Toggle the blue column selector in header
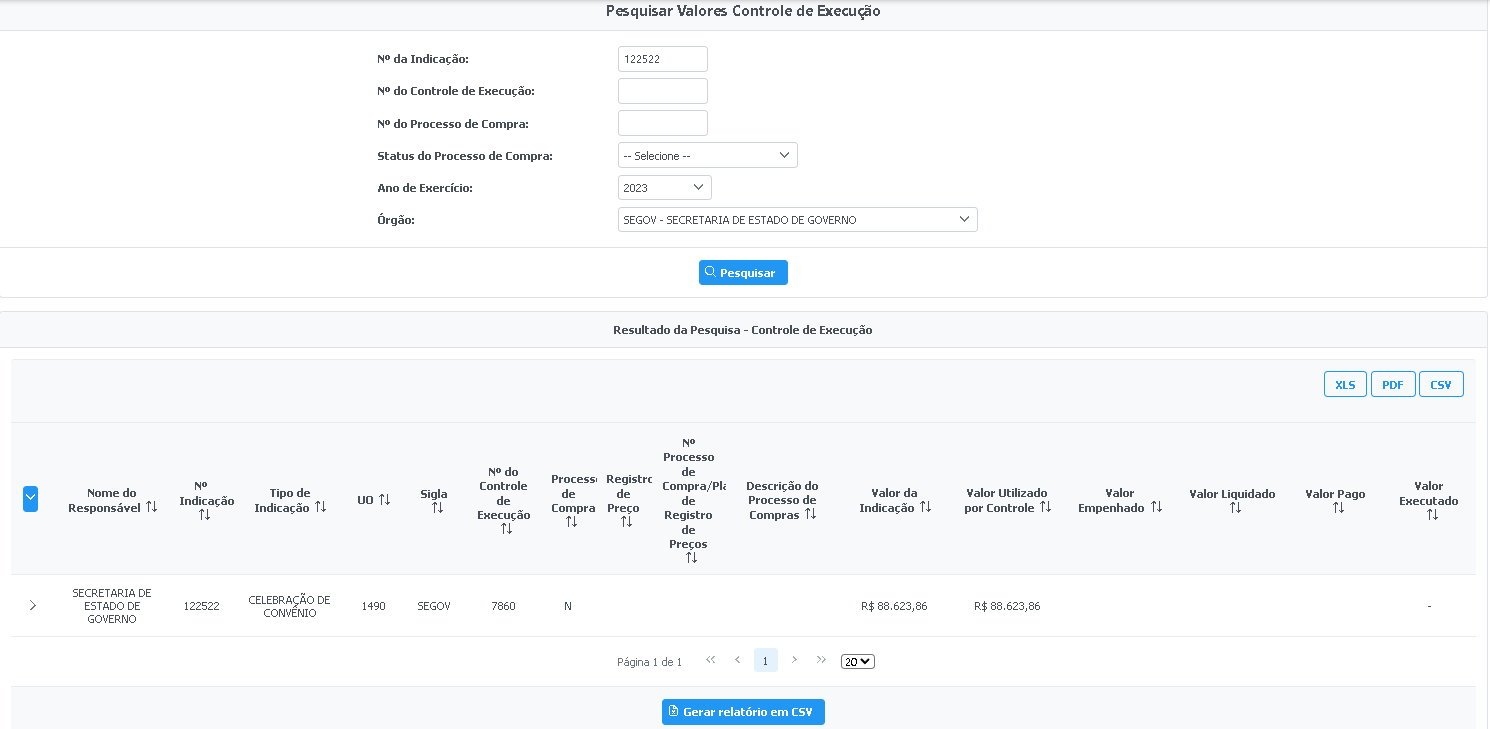The width and height of the screenshot is (1490, 729). [30, 499]
